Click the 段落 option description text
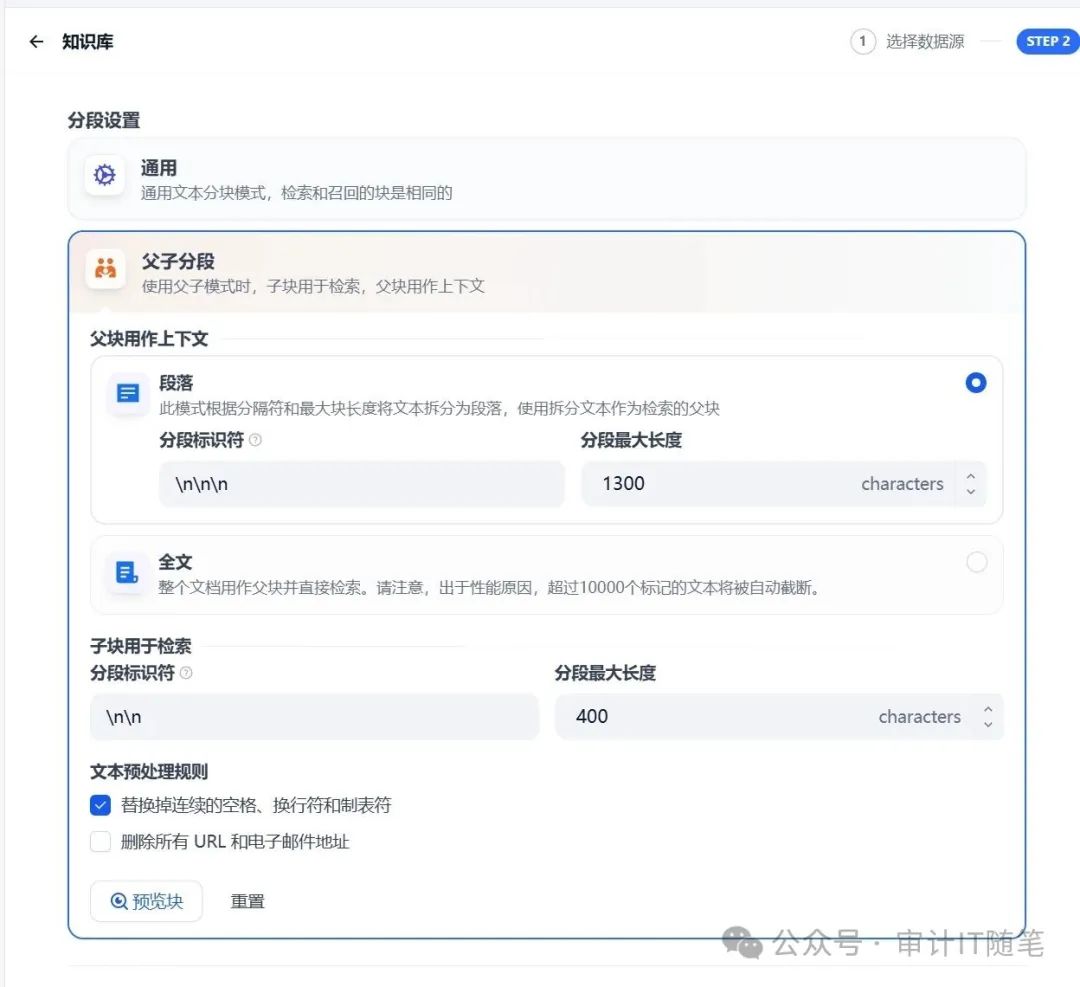1080x987 pixels. click(439, 408)
